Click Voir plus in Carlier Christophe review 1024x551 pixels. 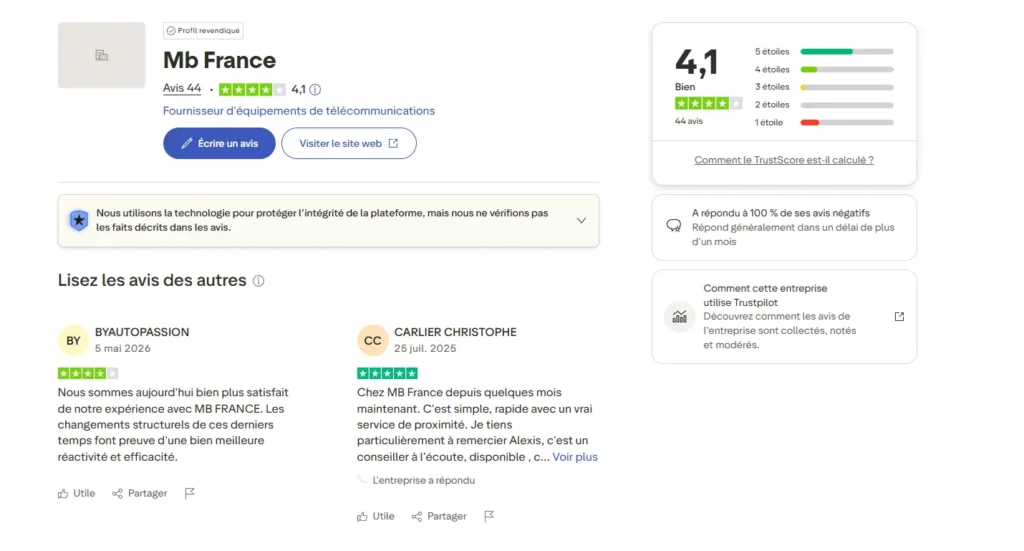(x=575, y=457)
